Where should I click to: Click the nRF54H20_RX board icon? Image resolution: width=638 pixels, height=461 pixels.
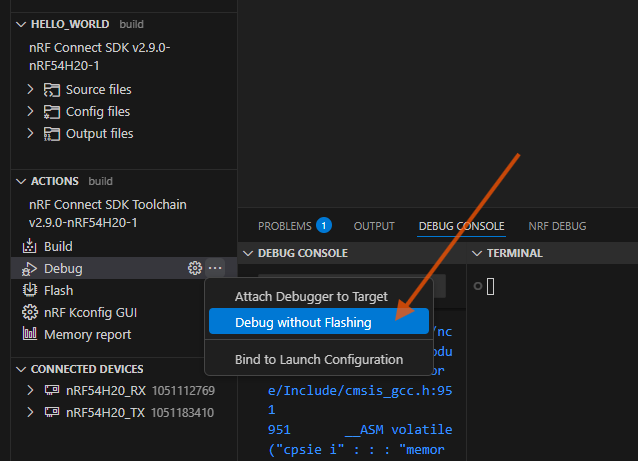point(52,390)
